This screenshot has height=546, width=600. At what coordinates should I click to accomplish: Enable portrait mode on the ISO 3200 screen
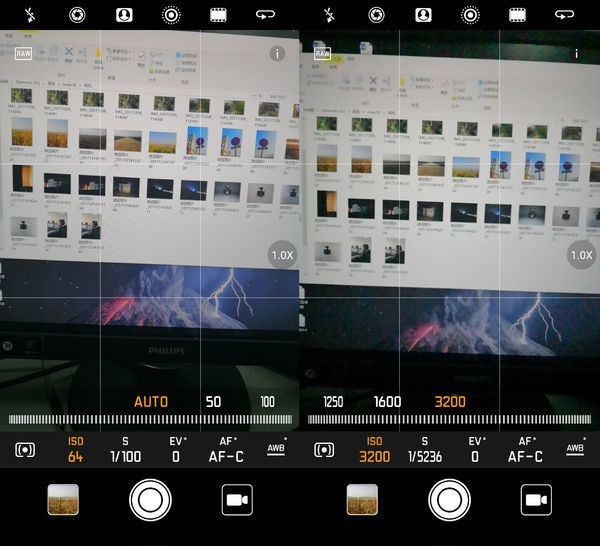point(424,15)
